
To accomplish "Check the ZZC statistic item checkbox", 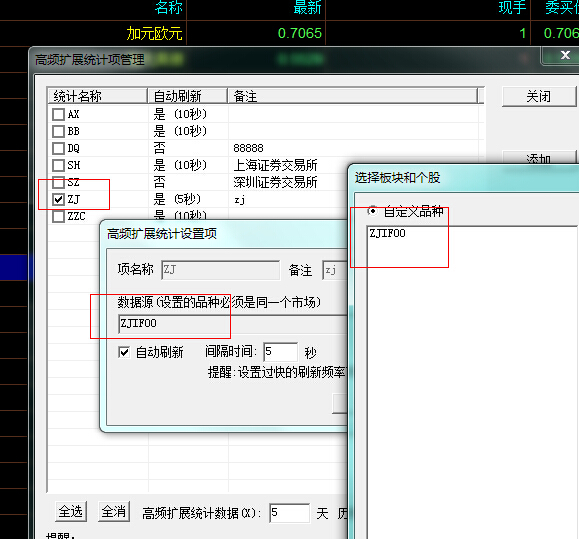I will pyautogui.click(x=58, y=216).
